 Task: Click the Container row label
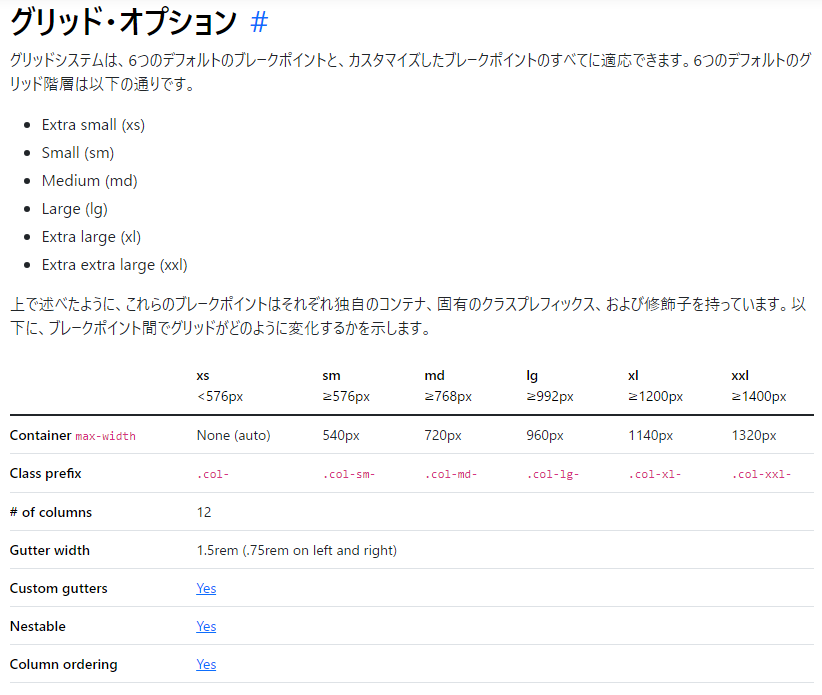40,436
